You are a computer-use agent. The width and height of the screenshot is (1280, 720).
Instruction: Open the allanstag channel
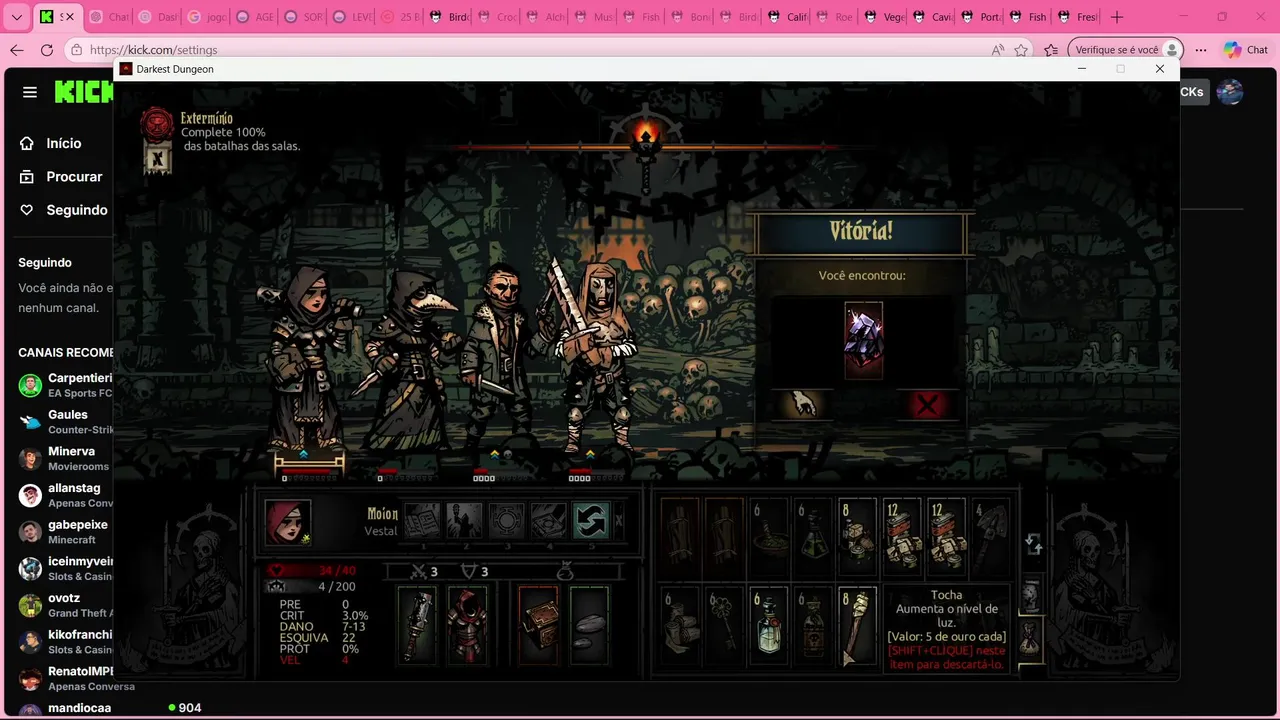[65, 495]
